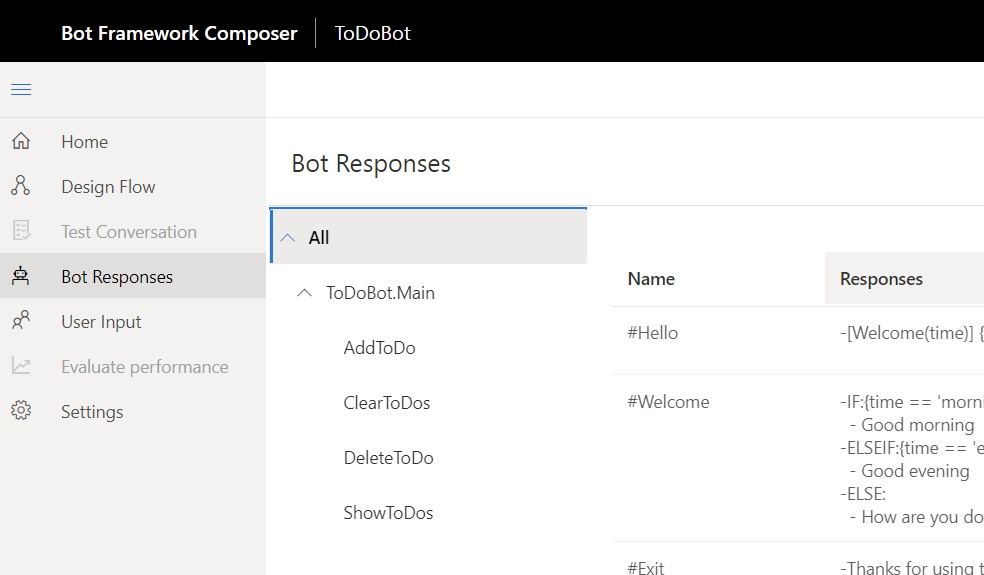Click the Evaluate performance chart icon

[21, 367]
